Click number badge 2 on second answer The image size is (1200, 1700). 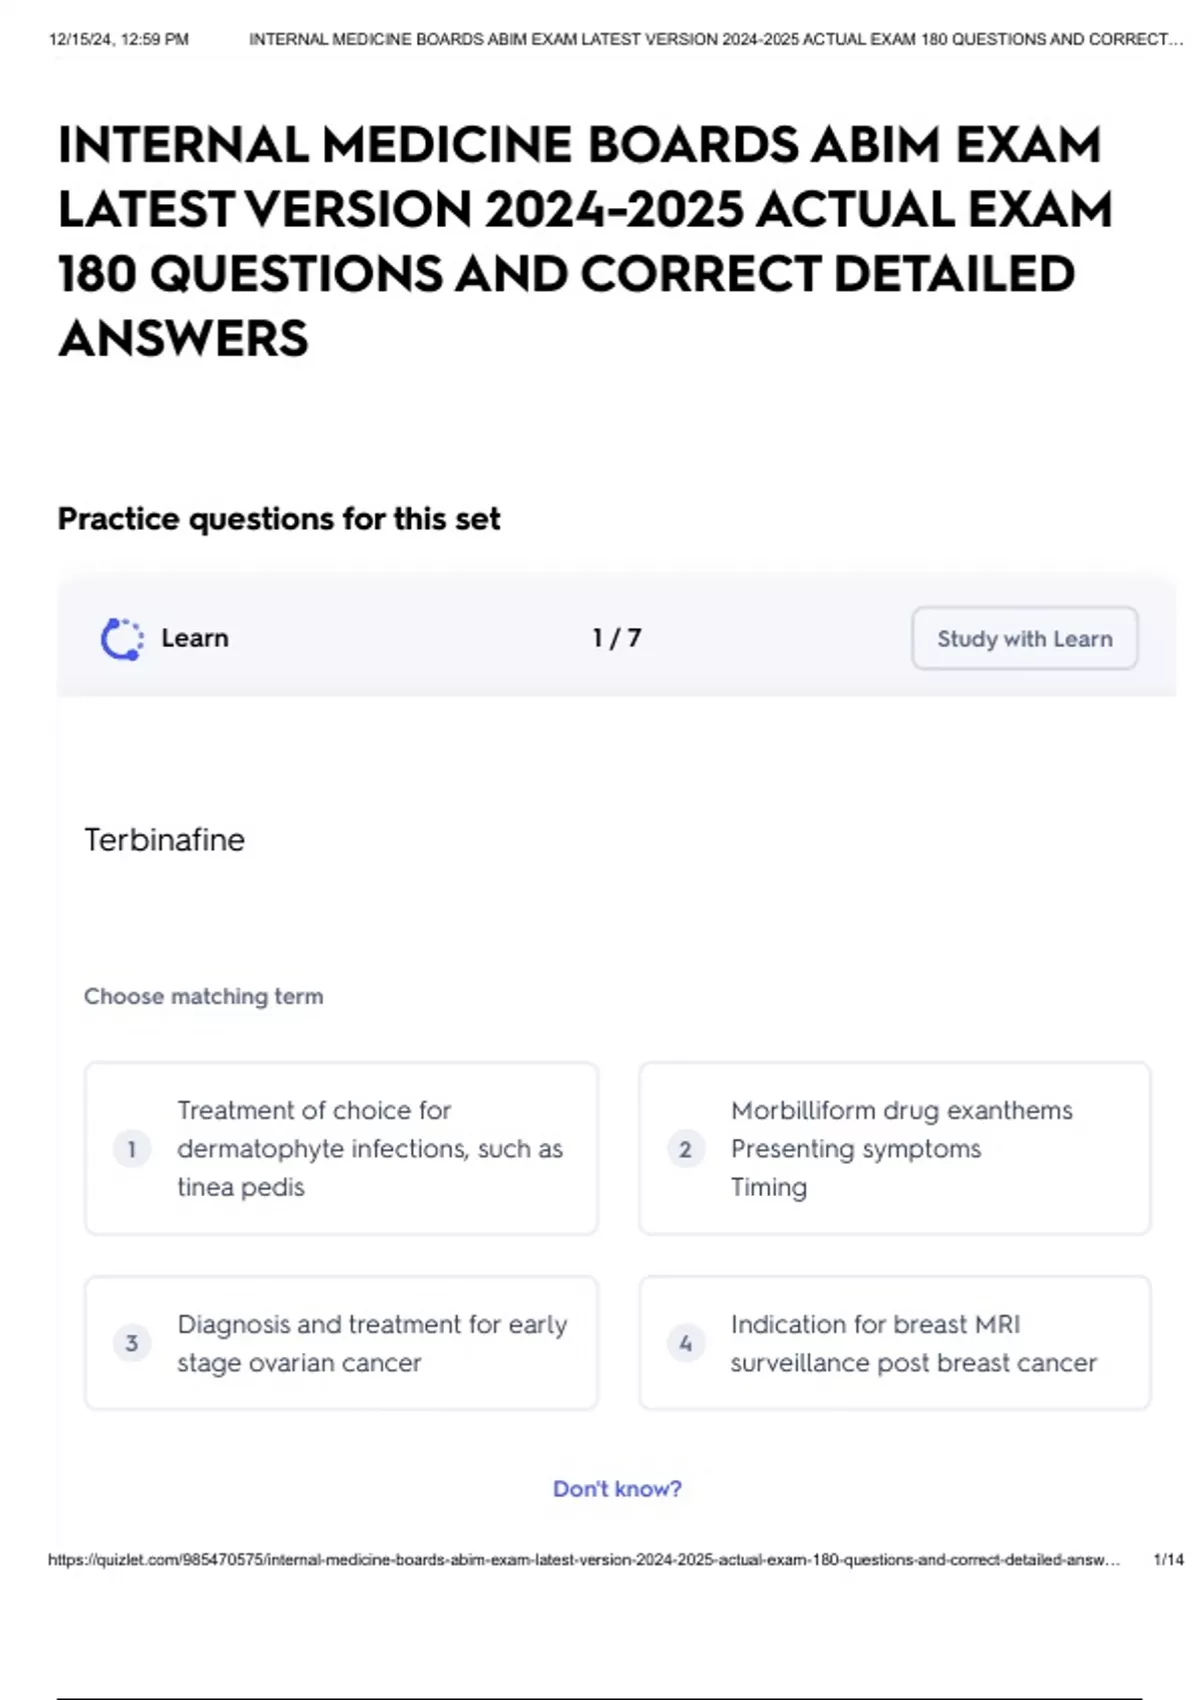[685, 1149]
